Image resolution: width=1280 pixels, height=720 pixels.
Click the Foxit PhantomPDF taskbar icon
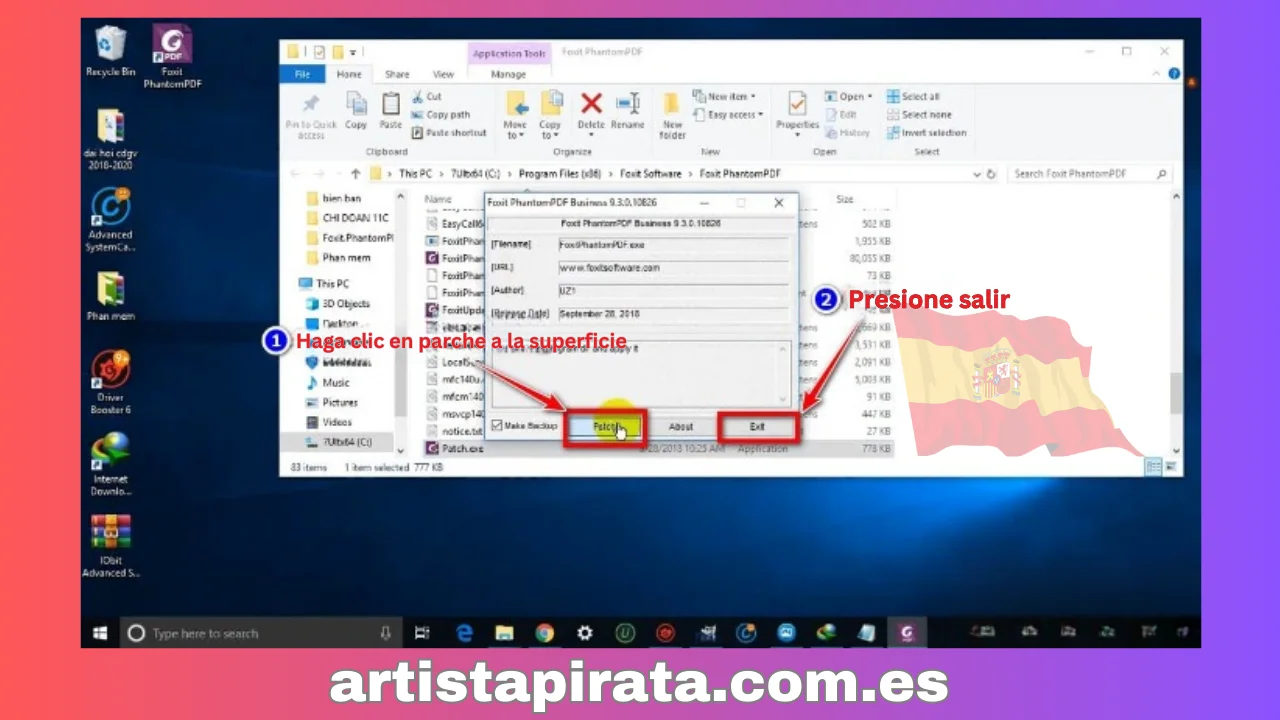click(x=907, y=633)
